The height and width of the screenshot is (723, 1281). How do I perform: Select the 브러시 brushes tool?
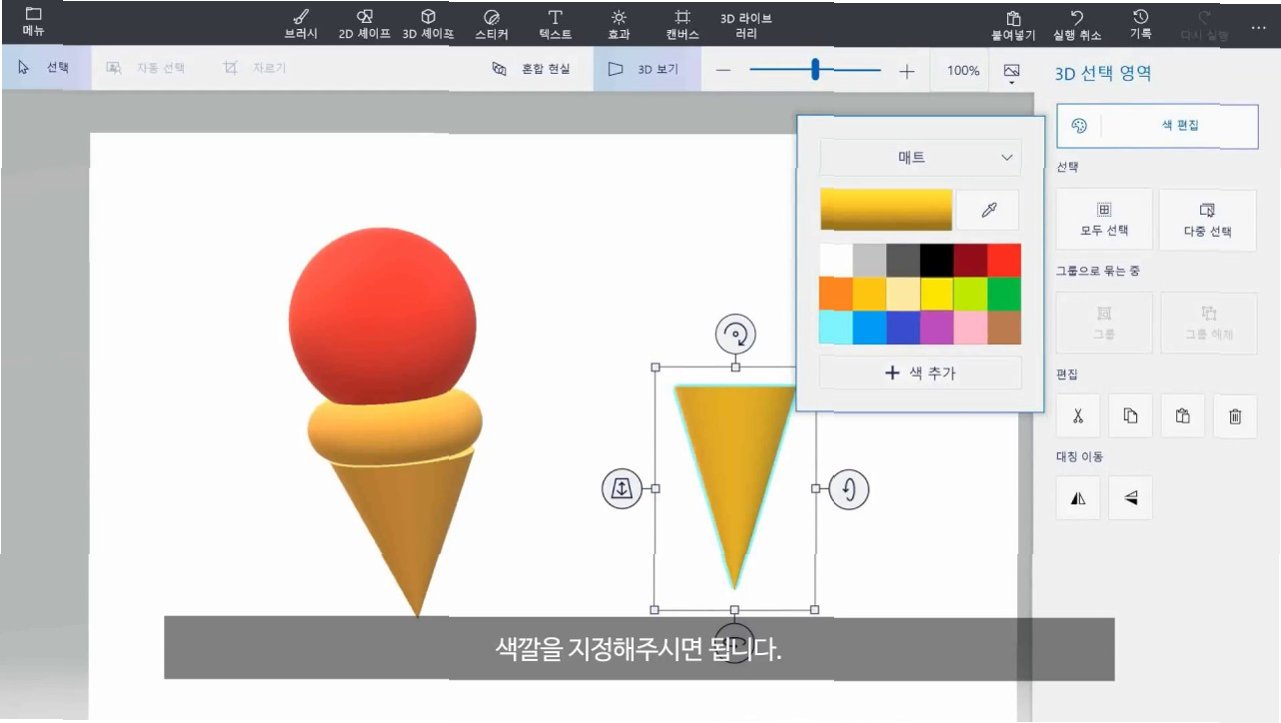[301, 25]
